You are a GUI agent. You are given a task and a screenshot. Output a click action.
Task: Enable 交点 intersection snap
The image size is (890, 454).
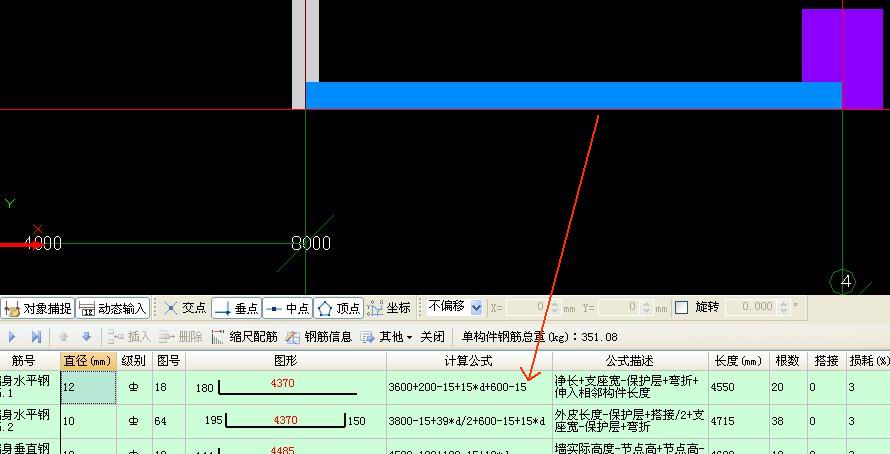pyautogui.click(x=185, y=308)
